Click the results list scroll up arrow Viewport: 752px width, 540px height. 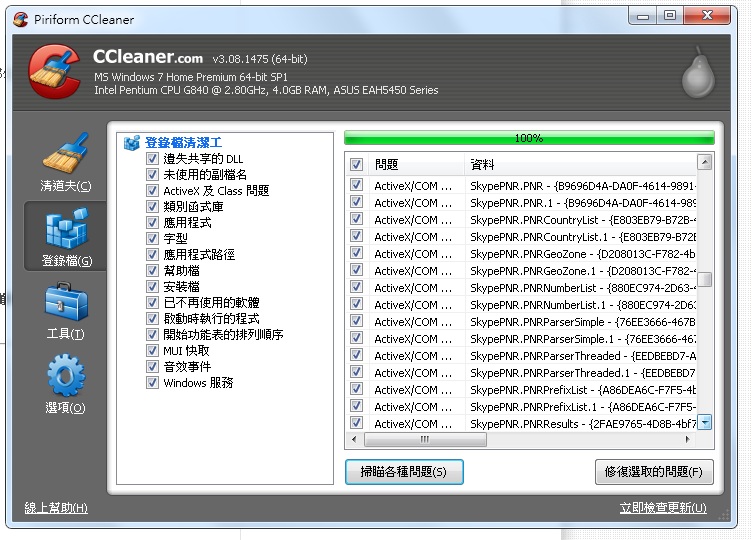coord(705,163)
